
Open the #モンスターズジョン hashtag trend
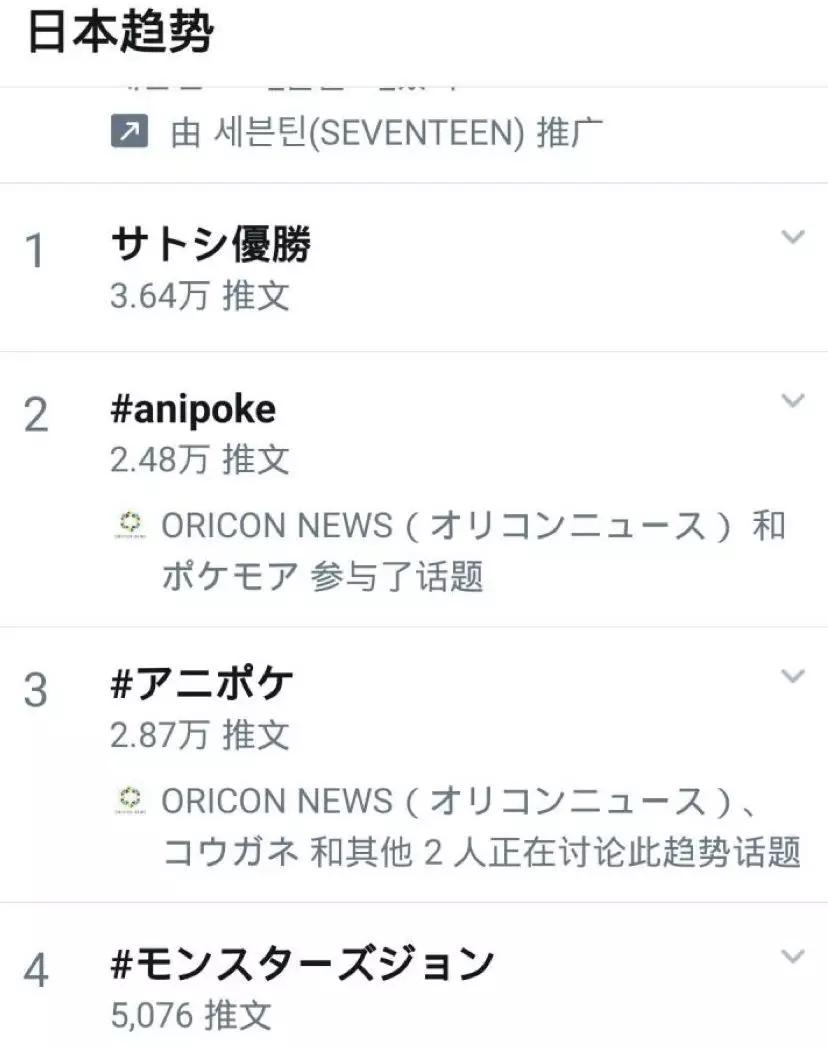pos(302,964)
